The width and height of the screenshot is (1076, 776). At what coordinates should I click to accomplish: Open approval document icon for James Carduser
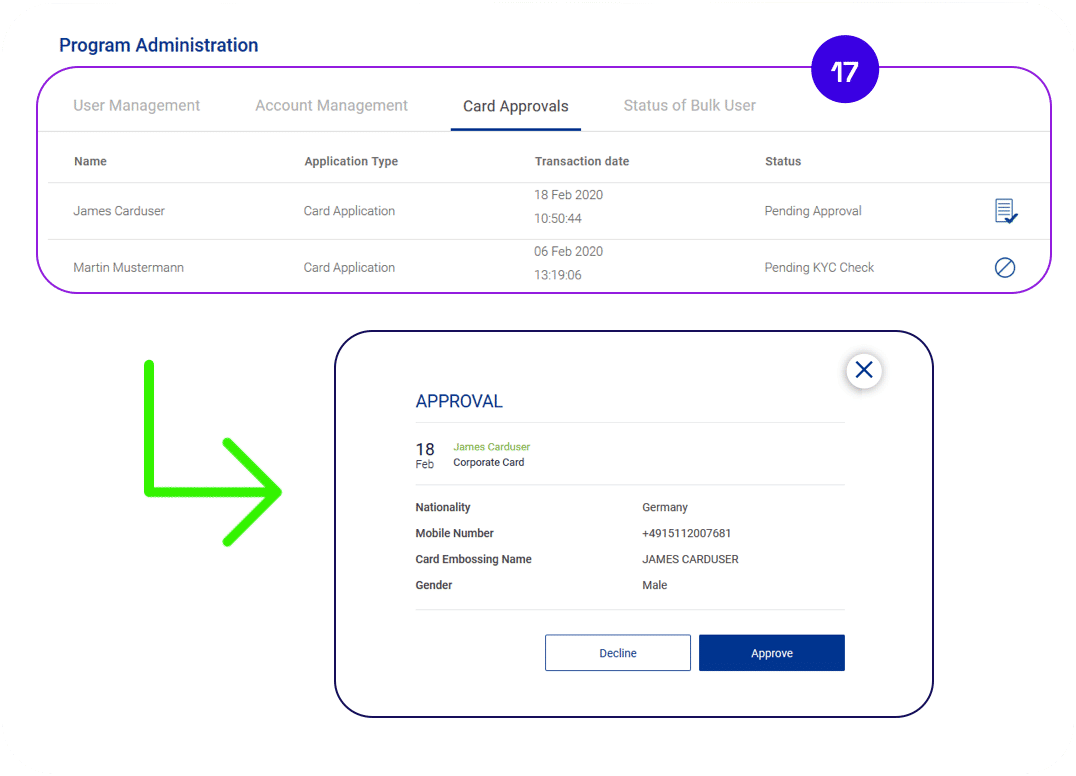pos(1006,211)
